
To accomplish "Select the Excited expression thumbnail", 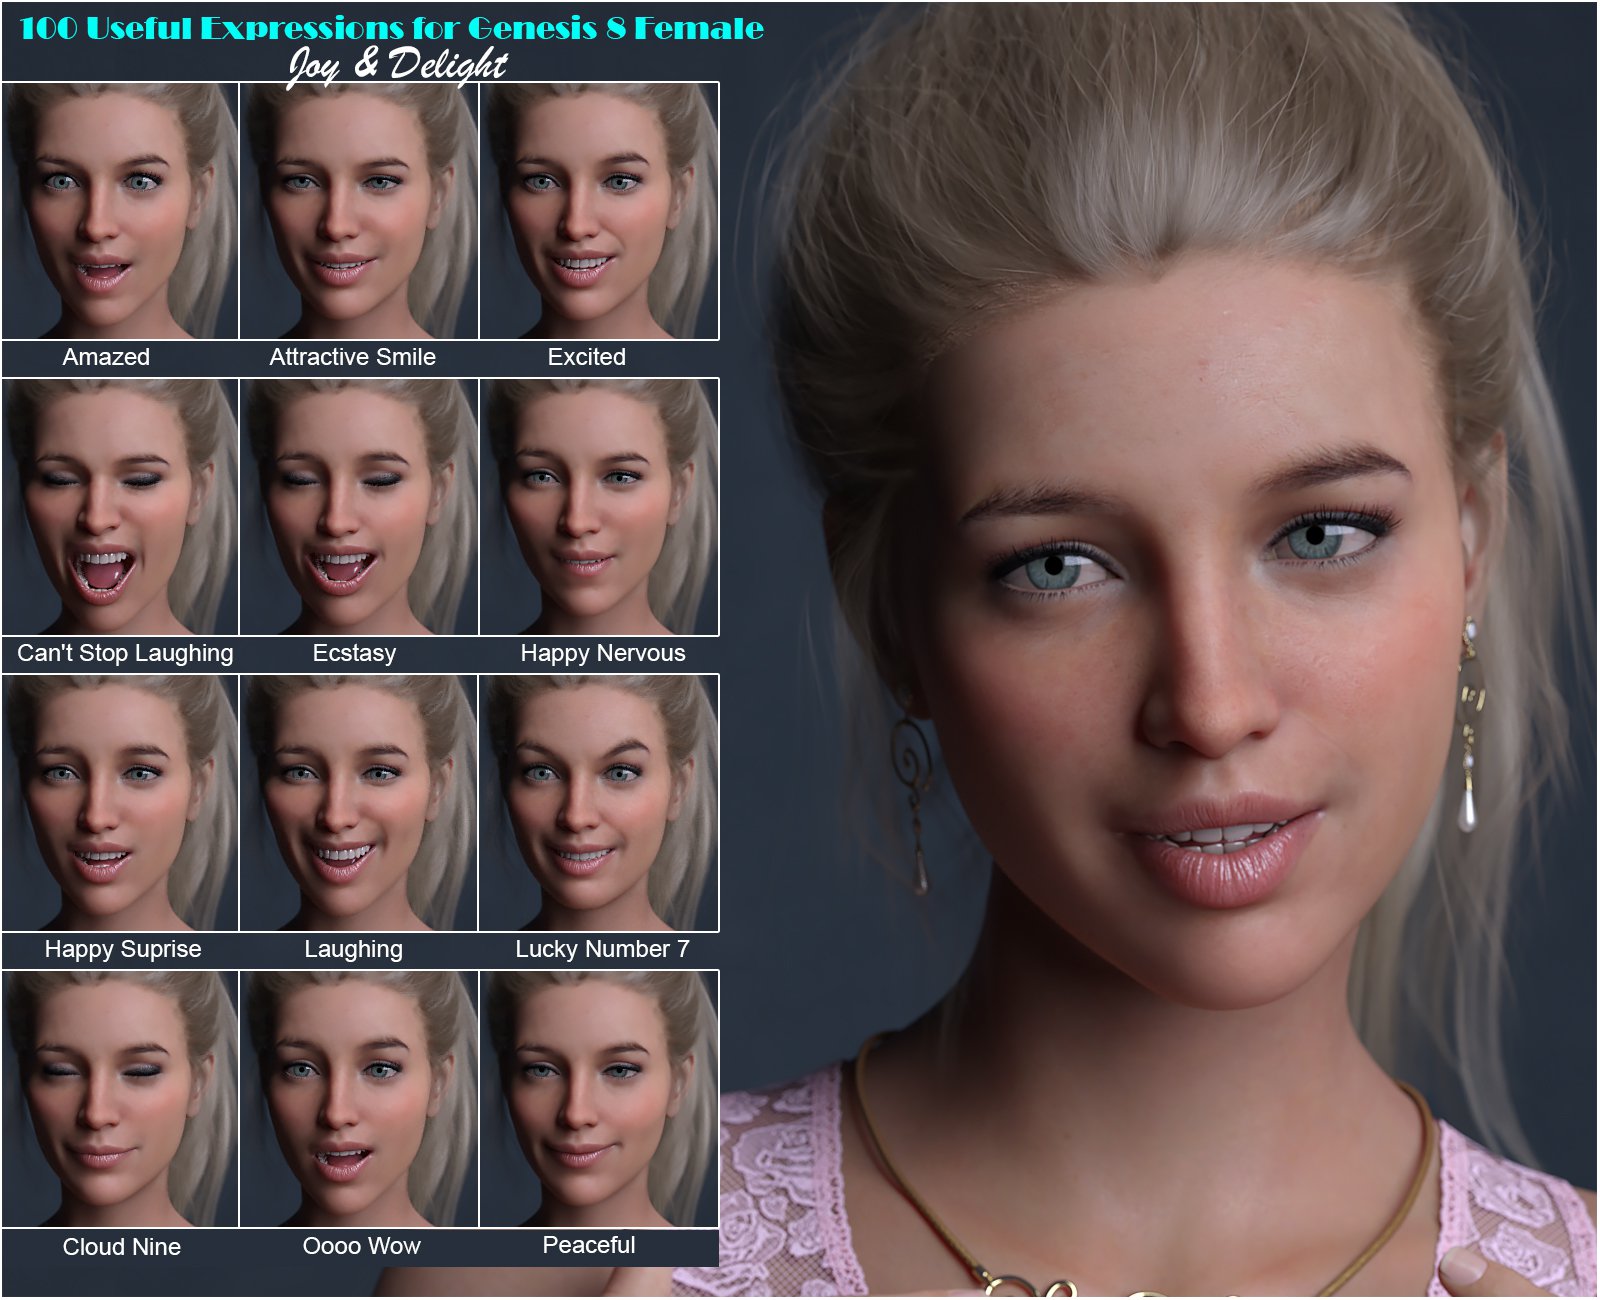I will tap(599, 211).
